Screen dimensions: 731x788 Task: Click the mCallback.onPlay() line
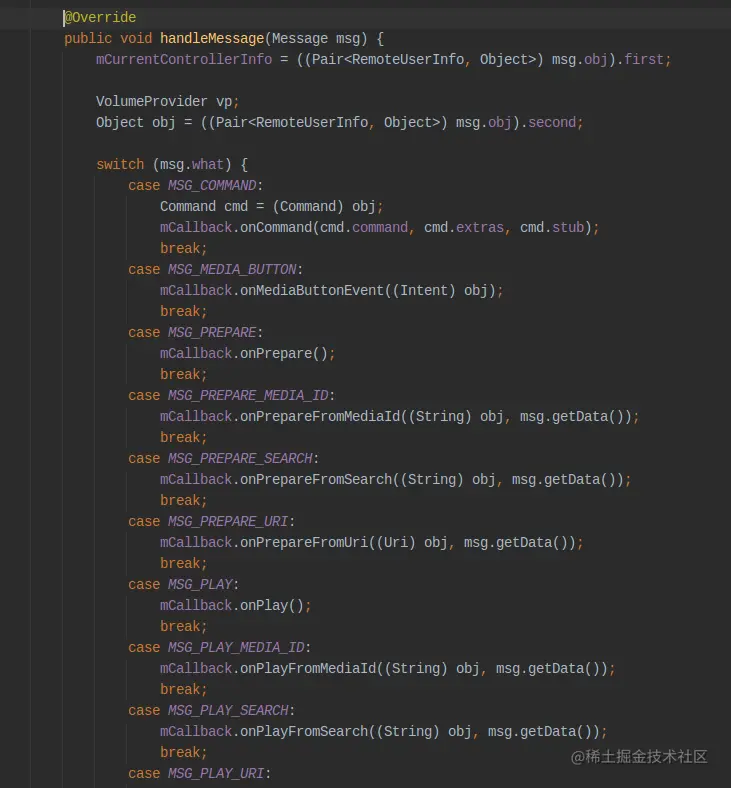click(236, 606)
